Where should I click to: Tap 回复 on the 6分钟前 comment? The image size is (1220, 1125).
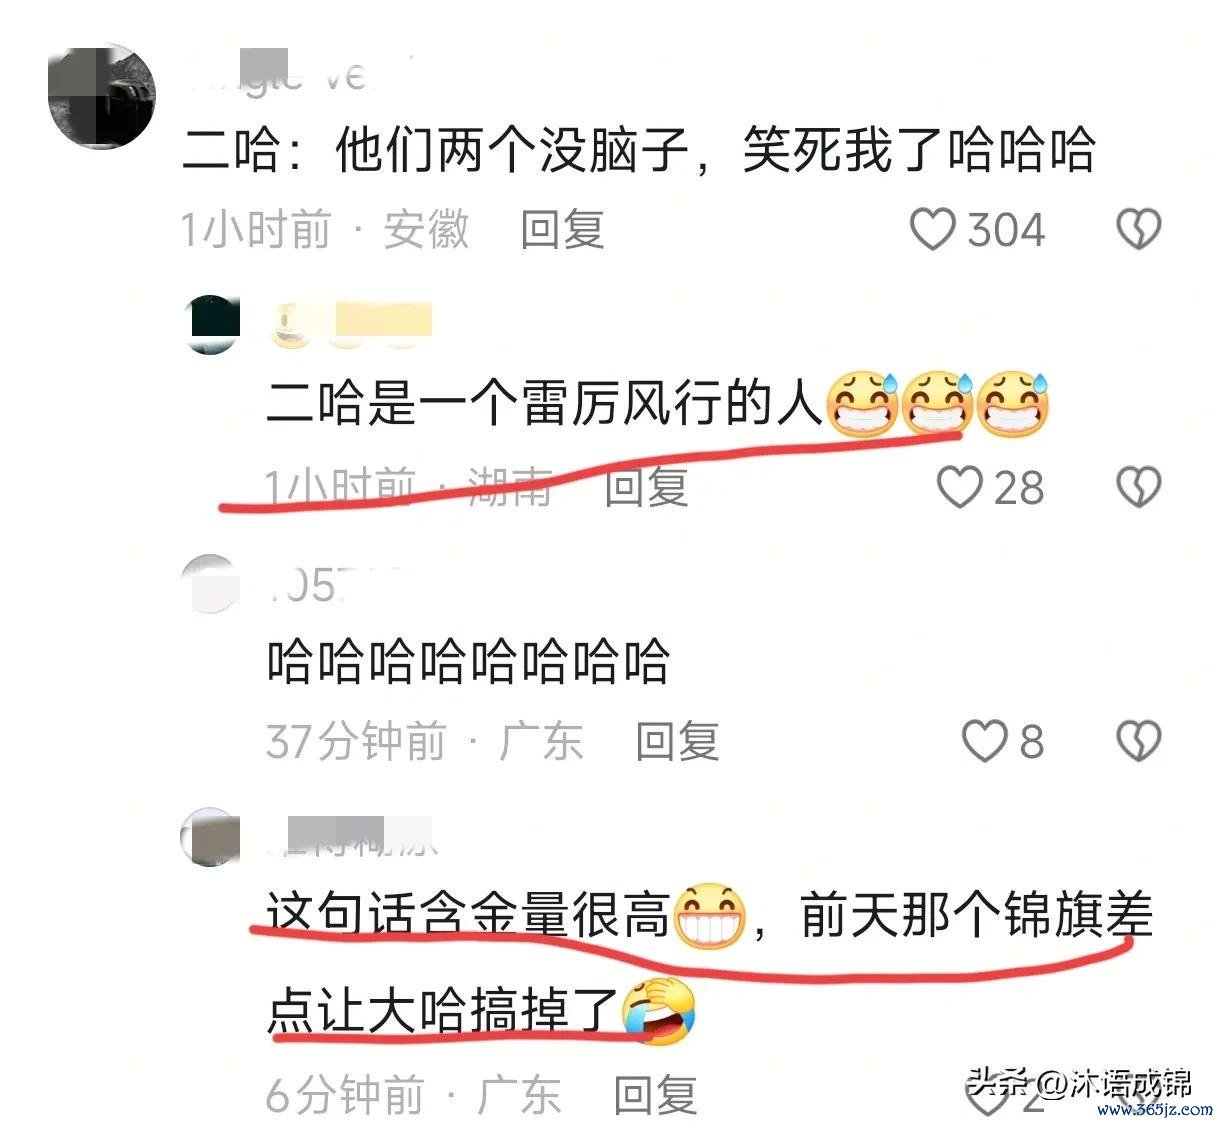tap(655, 1095)
